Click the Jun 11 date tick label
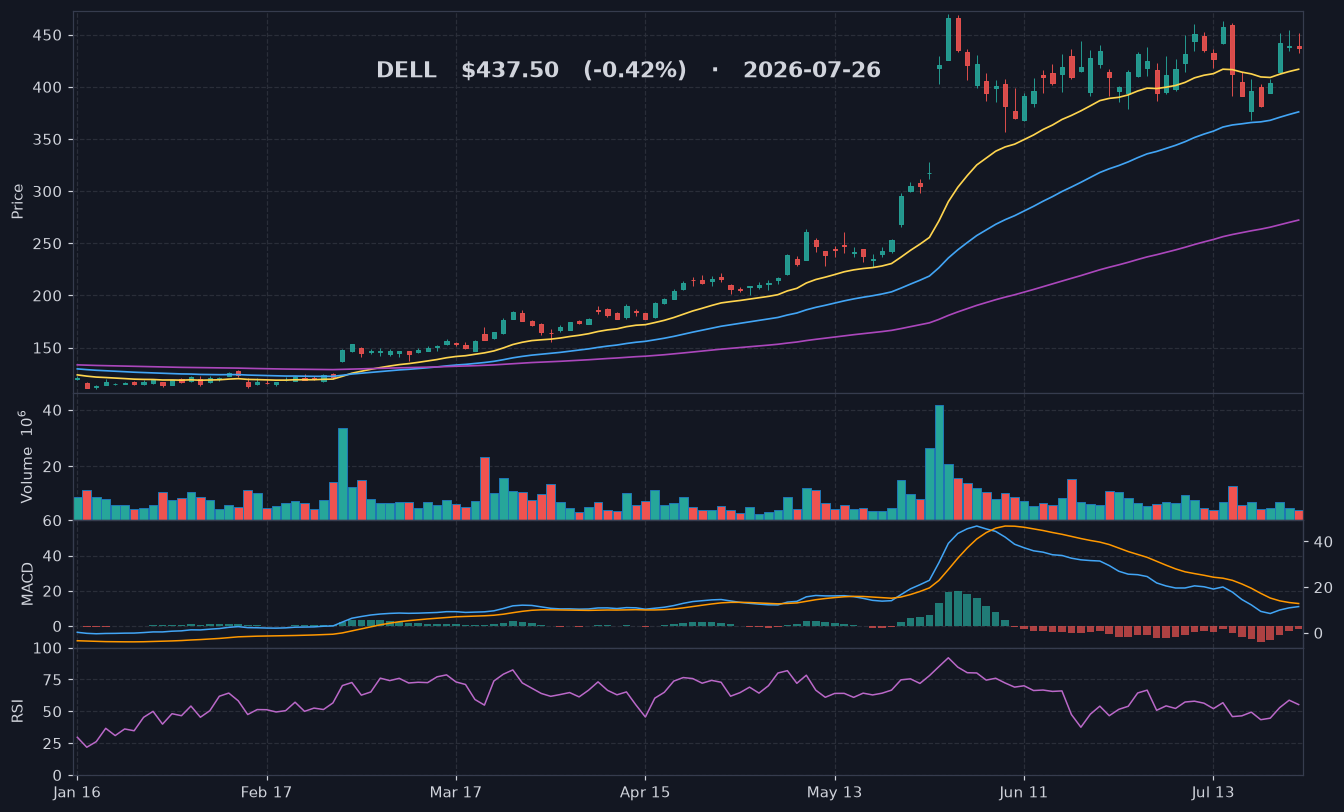1344x812 pixels. click(x=1024, y=792)
